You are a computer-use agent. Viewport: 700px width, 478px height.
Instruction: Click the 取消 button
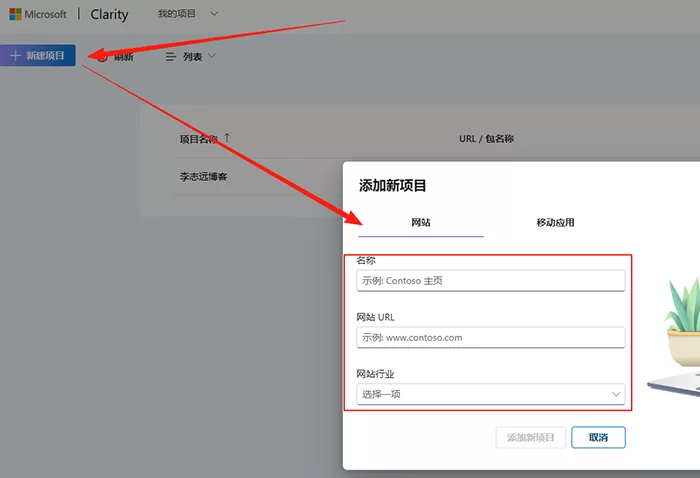598,437
